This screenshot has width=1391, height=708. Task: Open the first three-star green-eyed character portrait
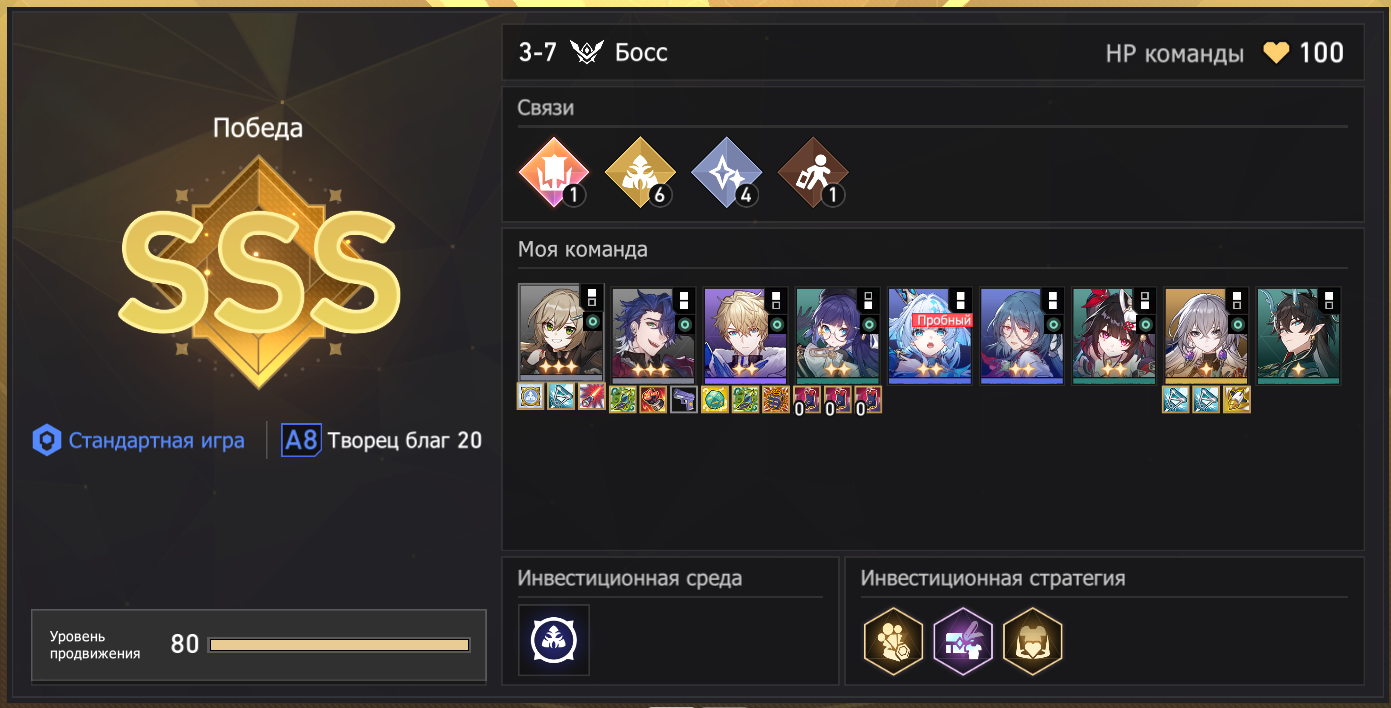click(561, 334)
